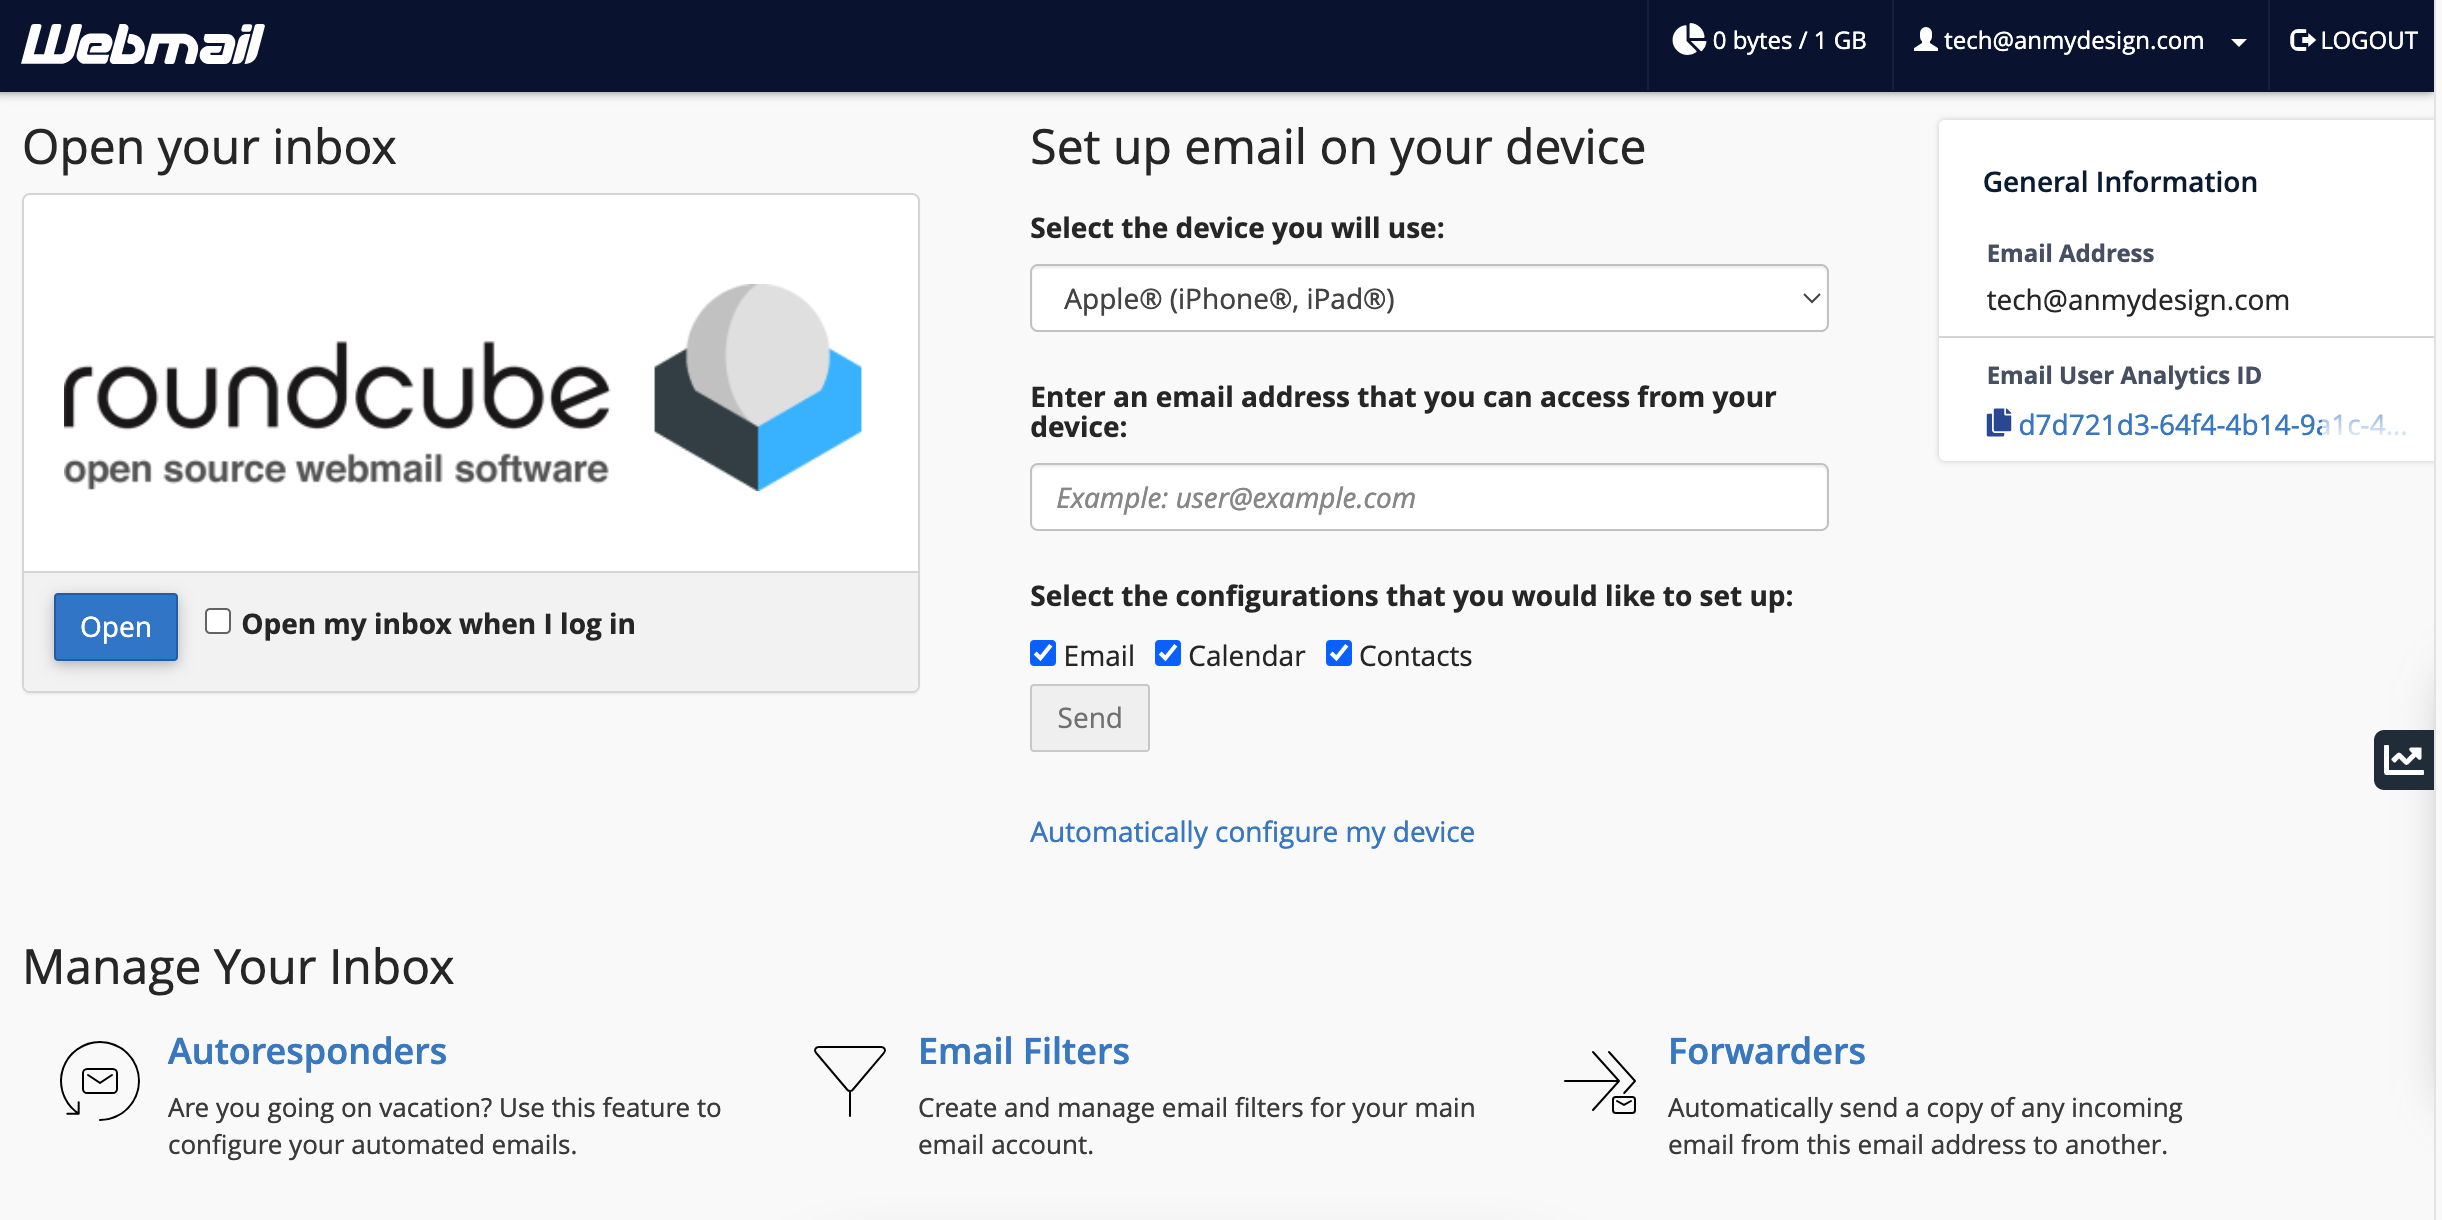2442x1220 pixels.
Task: Click the blue Open button
Action: [x=116, y=627]
